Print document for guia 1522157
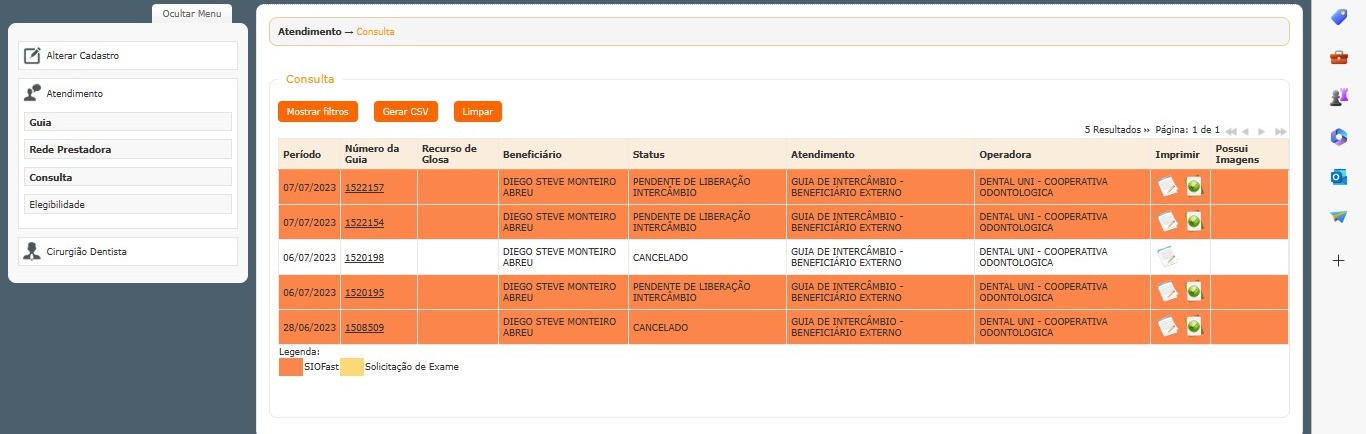The image size is (1366, 434). coord(1167,187)
